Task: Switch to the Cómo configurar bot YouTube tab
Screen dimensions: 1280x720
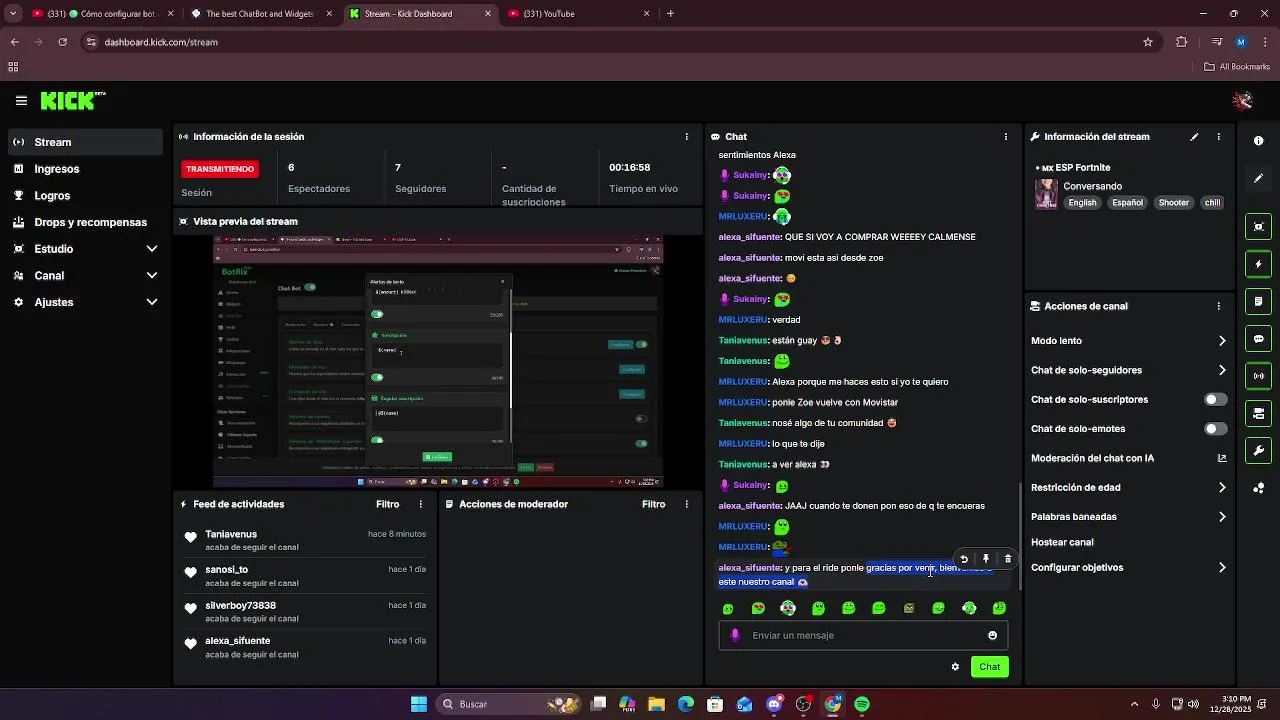Action: (x=103, y=14)
